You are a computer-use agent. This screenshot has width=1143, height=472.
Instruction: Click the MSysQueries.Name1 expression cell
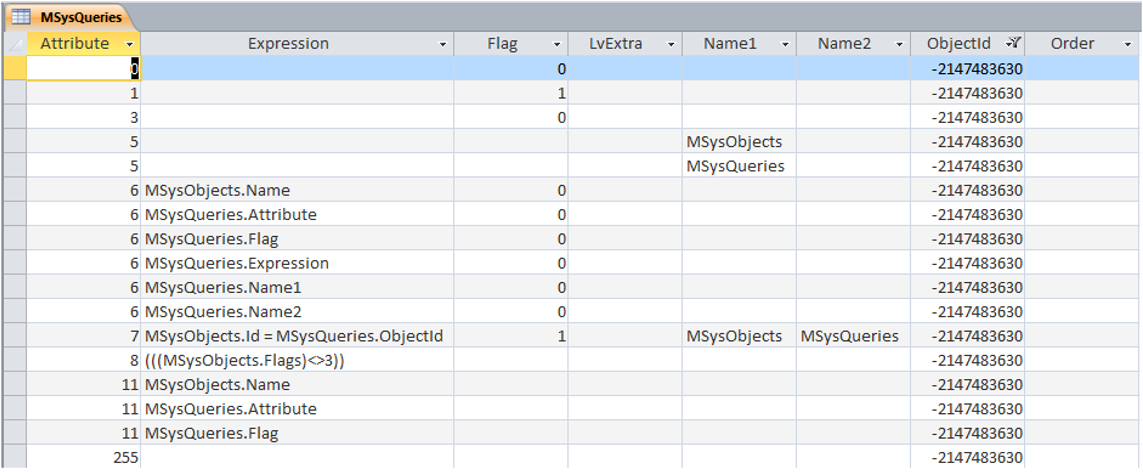click(297, 288)
